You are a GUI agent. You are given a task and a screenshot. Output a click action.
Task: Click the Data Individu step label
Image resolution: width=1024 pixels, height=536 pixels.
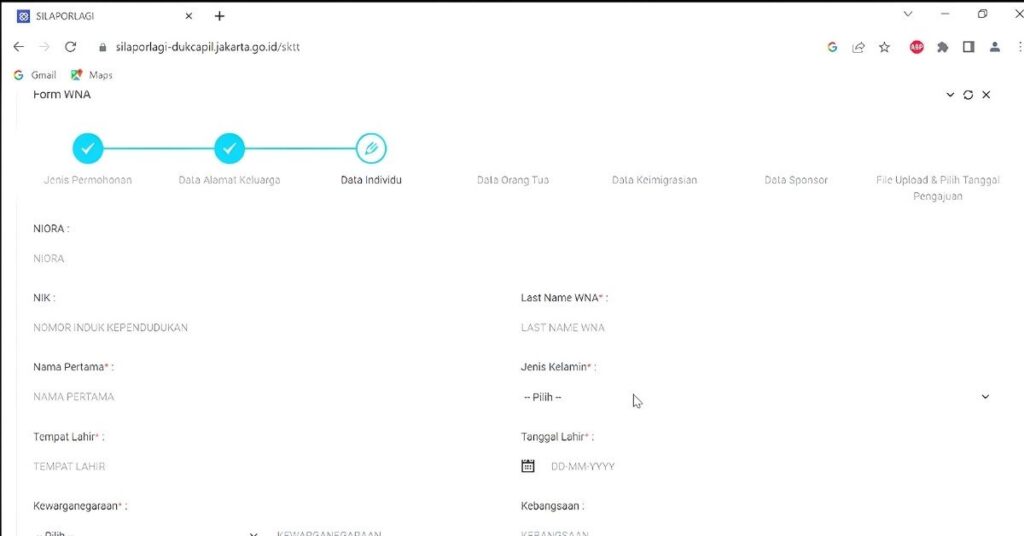tap(371, 180)
